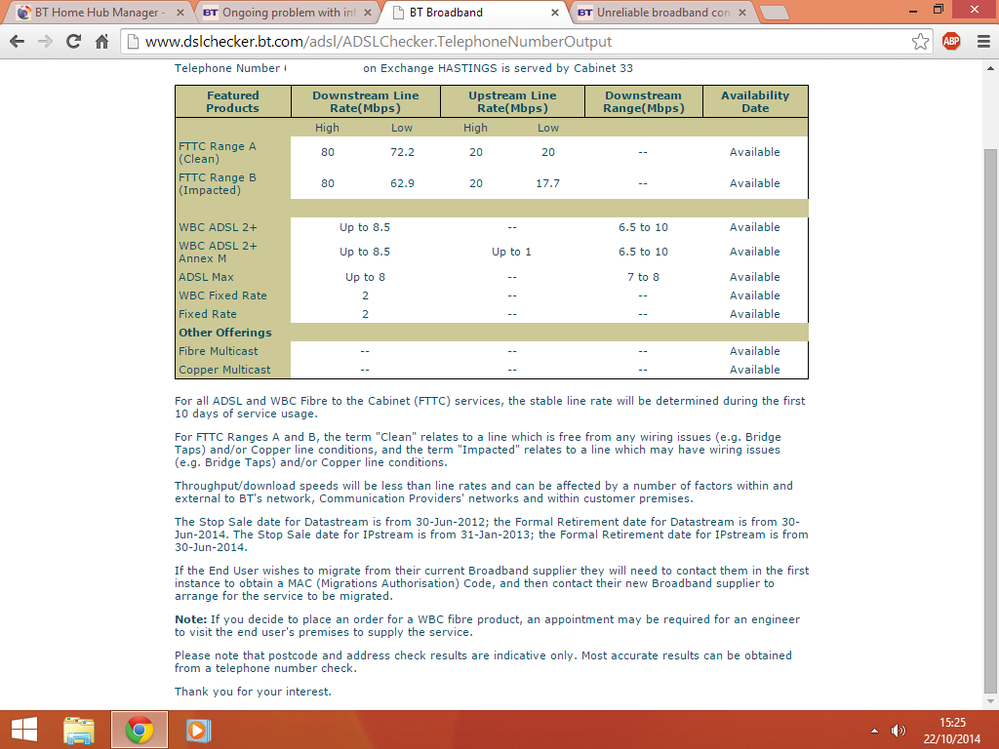This screenshot has height=749, width=999.
Task: Open the volume control in the tray
Action: pyautogui.click(x=898, y=731)
